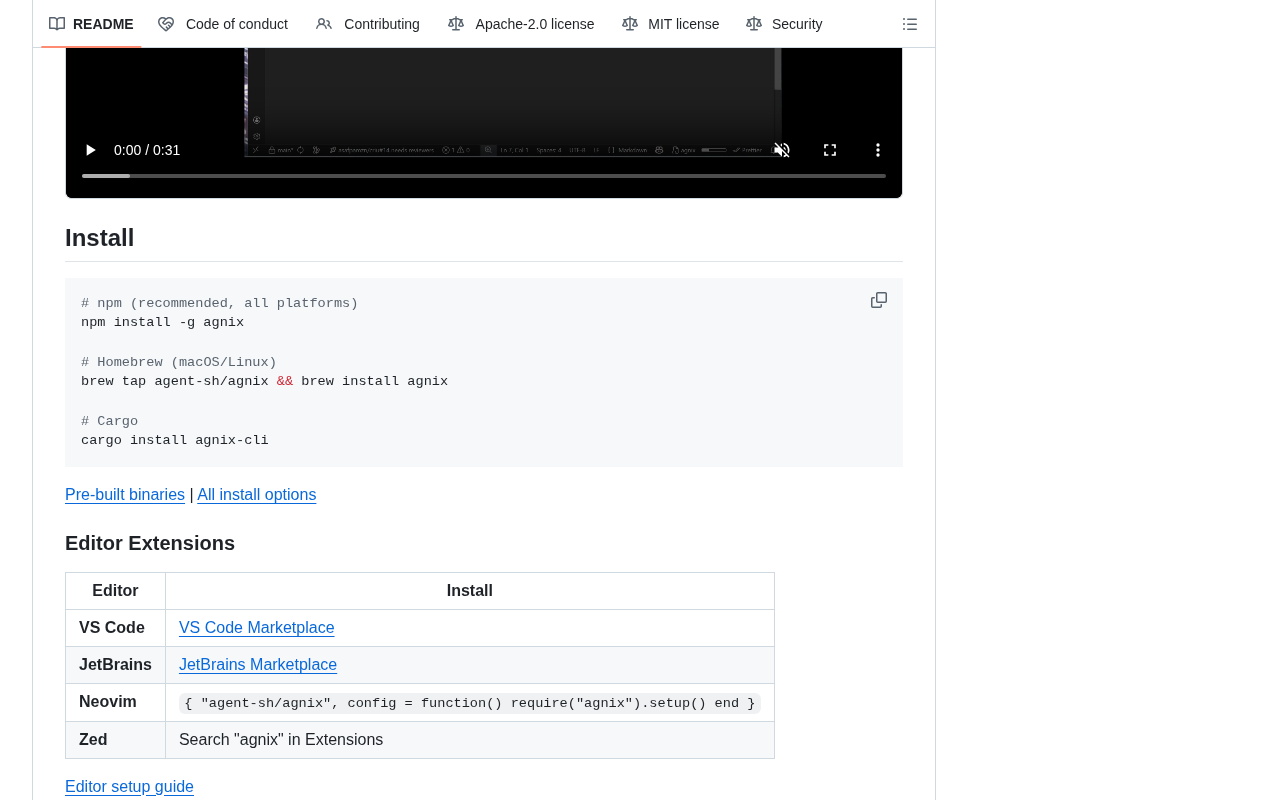Click the Neovim config code snippet

470,703
